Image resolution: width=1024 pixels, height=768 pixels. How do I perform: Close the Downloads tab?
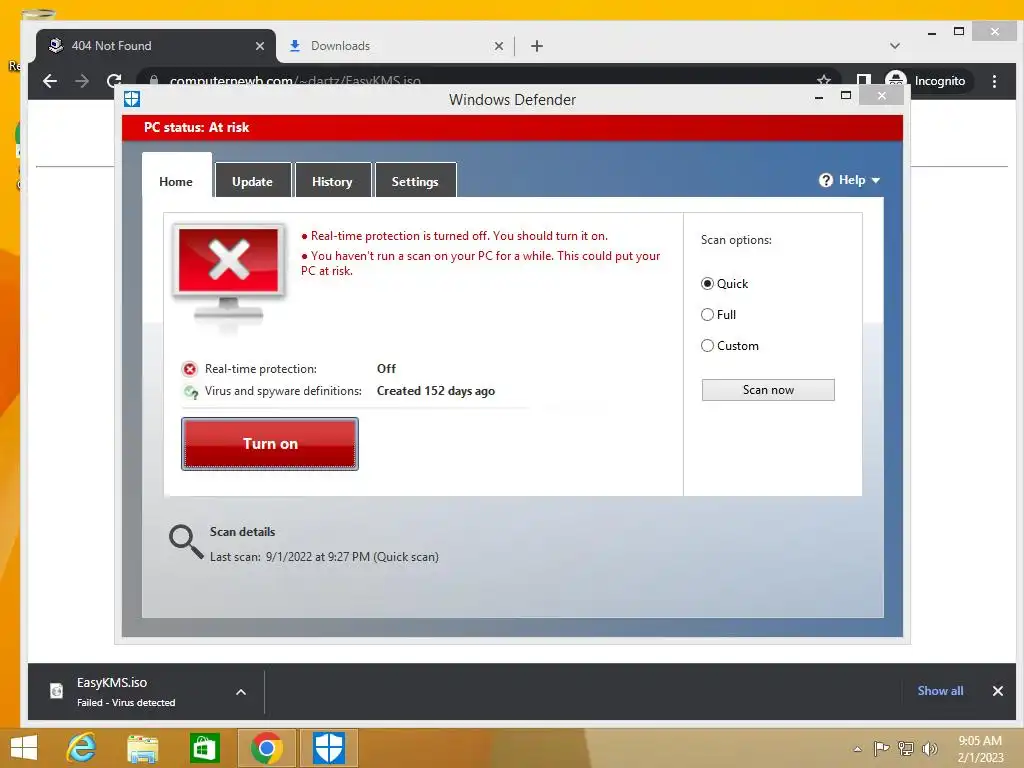point(499,46)
